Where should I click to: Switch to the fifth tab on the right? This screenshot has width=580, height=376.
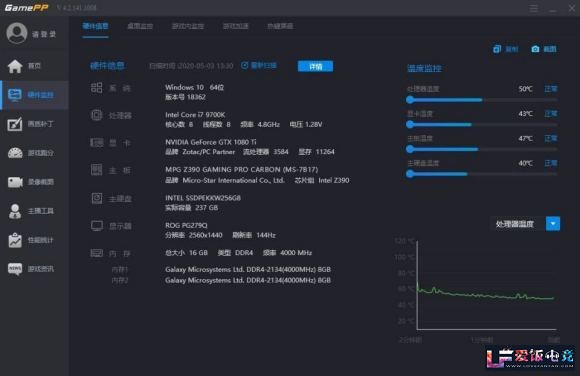coord(280,26)
